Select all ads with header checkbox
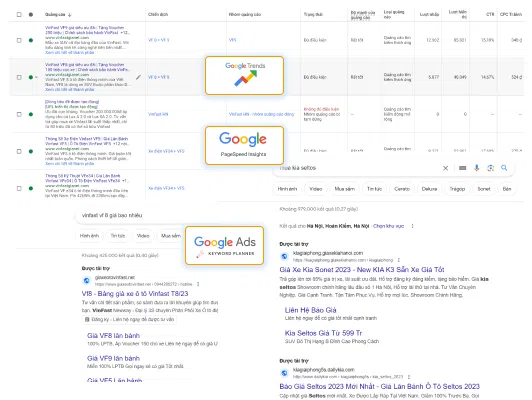The width and height of the screenshot is (532, 400). coord(19,15)
